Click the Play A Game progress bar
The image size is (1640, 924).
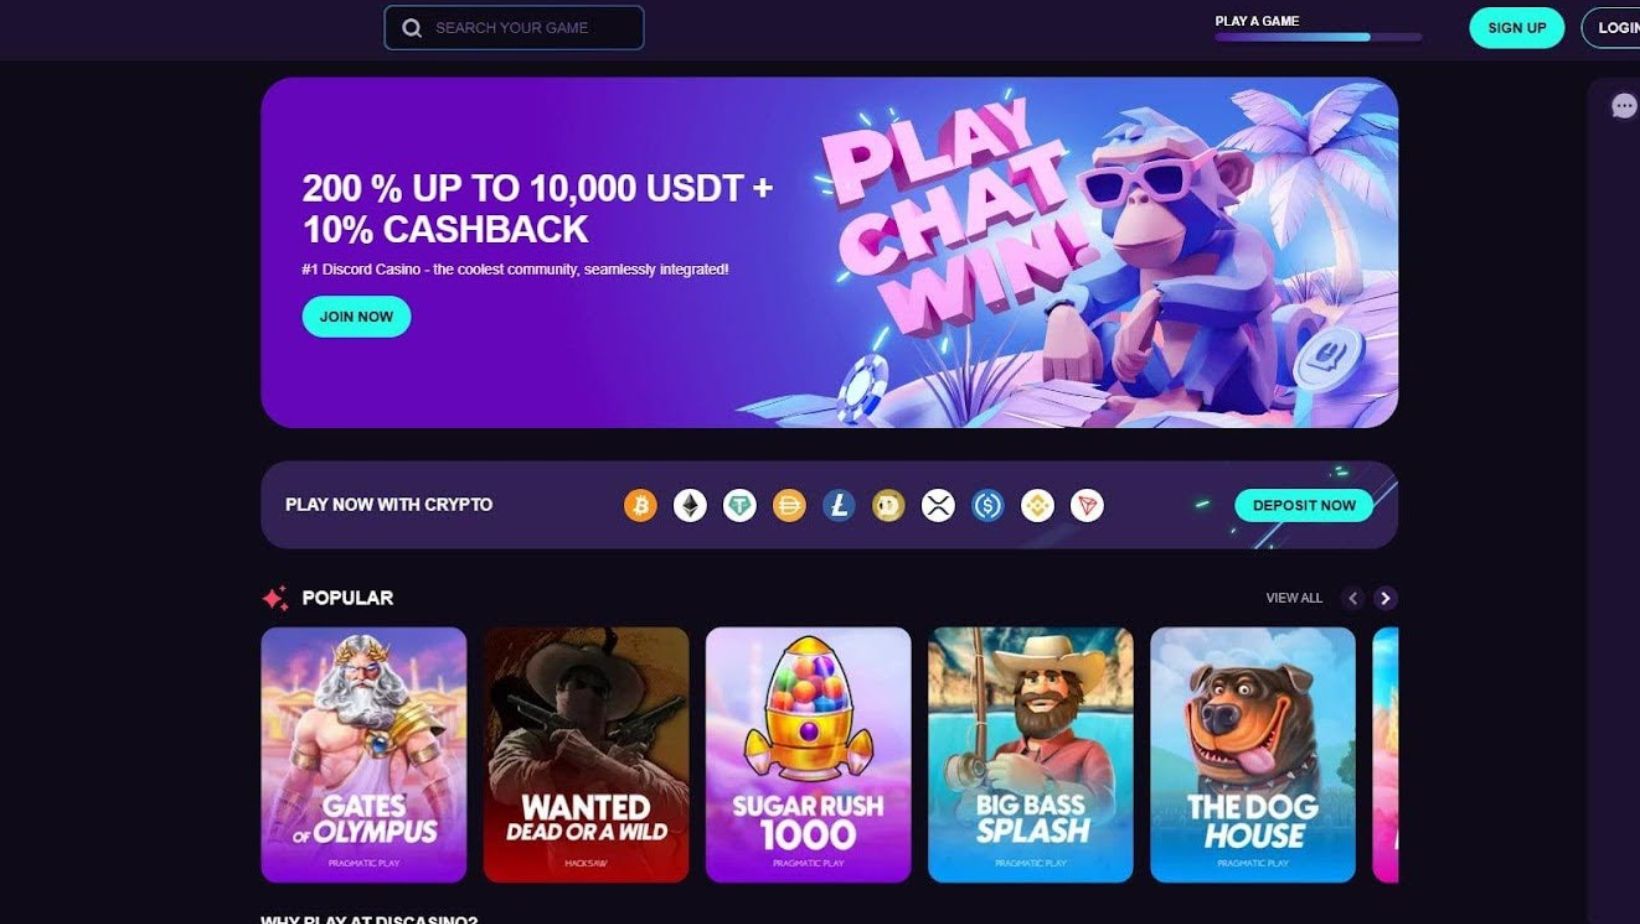pyautogui.click(x=1318, y=37)
